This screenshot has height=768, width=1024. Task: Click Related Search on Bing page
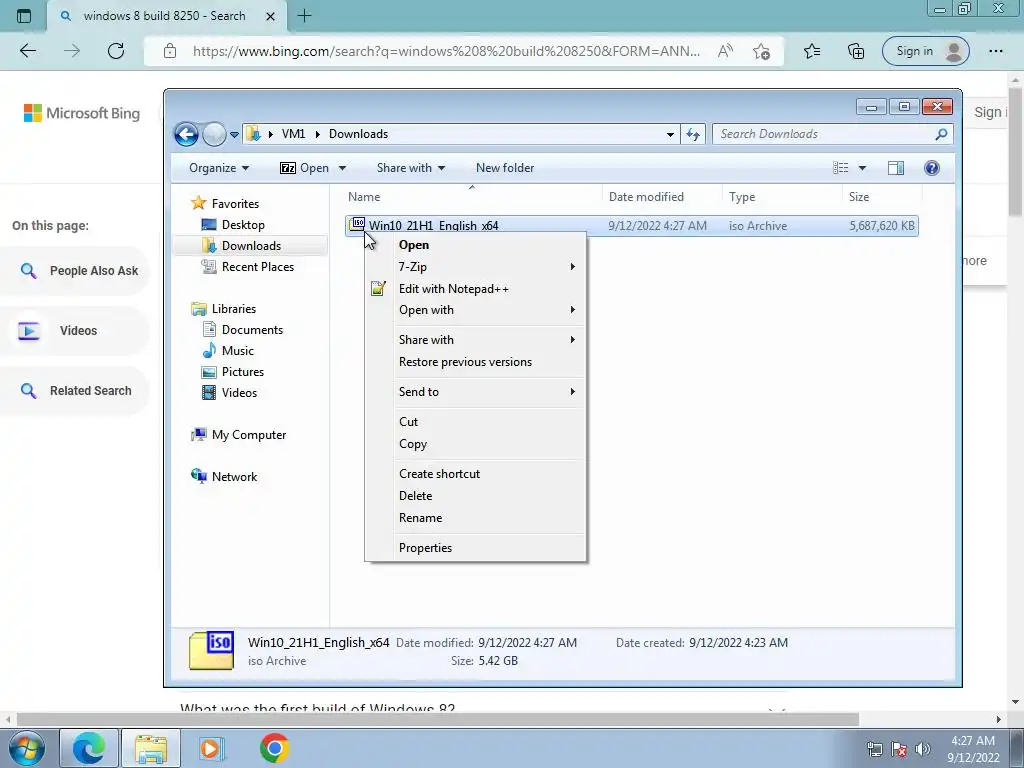(x=75, y=391)
